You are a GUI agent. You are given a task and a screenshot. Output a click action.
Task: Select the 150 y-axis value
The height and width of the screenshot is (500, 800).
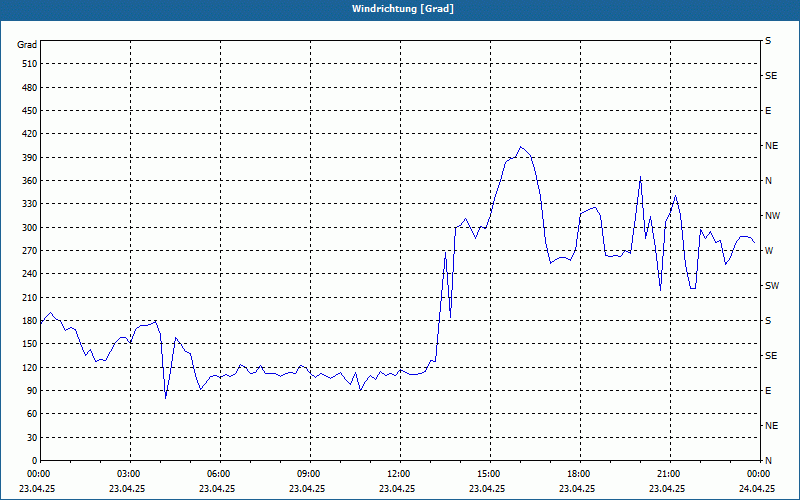pos(30,344)
